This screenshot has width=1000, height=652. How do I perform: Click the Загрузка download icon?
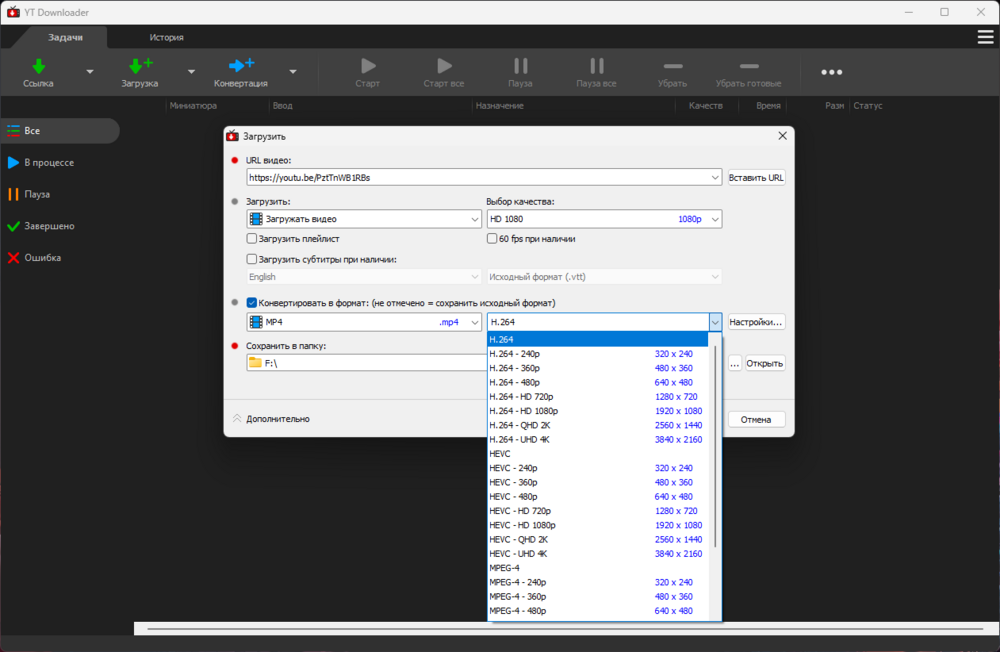[x=139, y=67]
